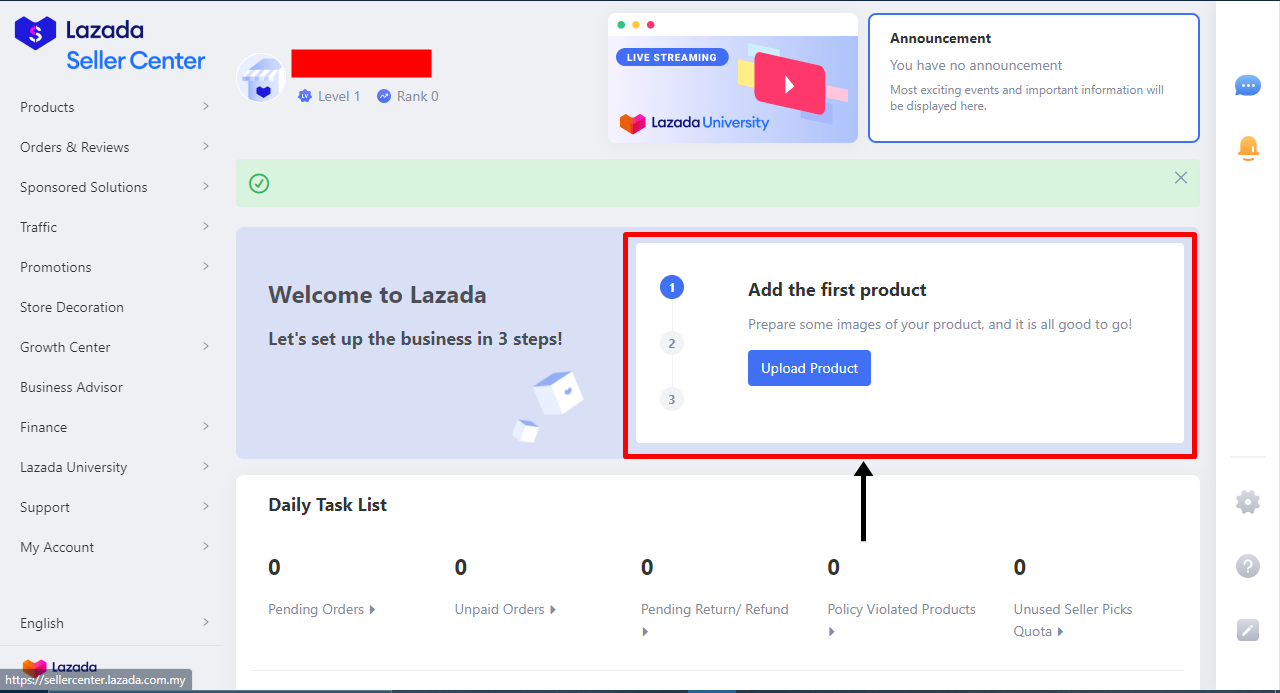
Task: Expand the Growth Center chevron
Action: coord(206,346)
